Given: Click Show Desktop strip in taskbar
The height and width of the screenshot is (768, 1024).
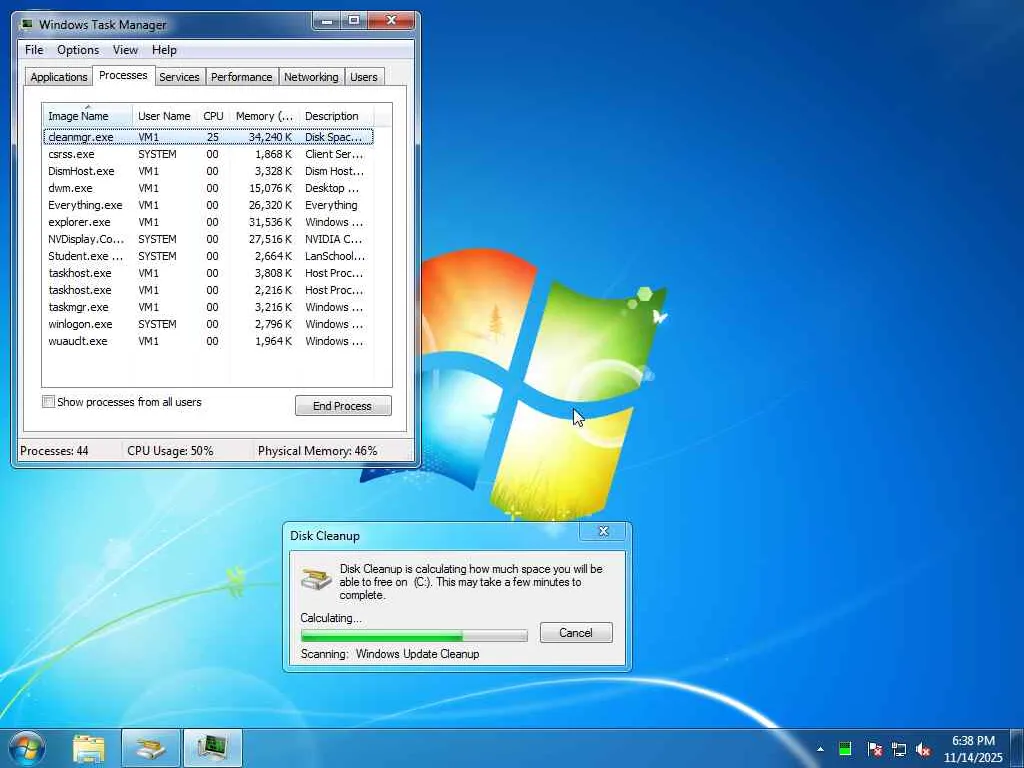Looking at the screenshot, I should point(1017,749).
